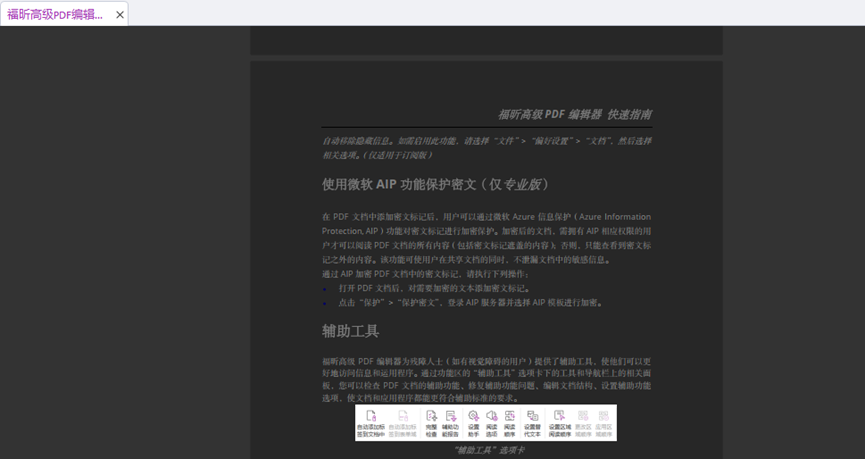The width and height of the screenshot is (865, 459).
Task: Click the bullet starting with 点击"保护"
Action: [470, 302]
